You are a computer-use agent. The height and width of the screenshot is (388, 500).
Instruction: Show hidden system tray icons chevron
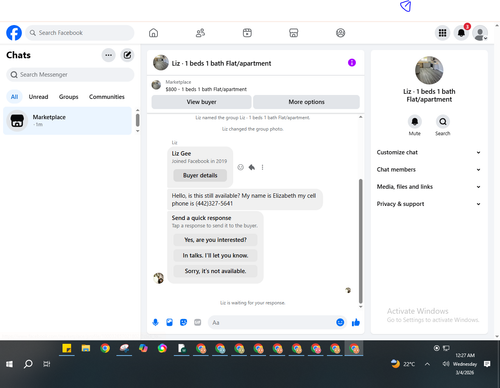click(x=427, y=364)
